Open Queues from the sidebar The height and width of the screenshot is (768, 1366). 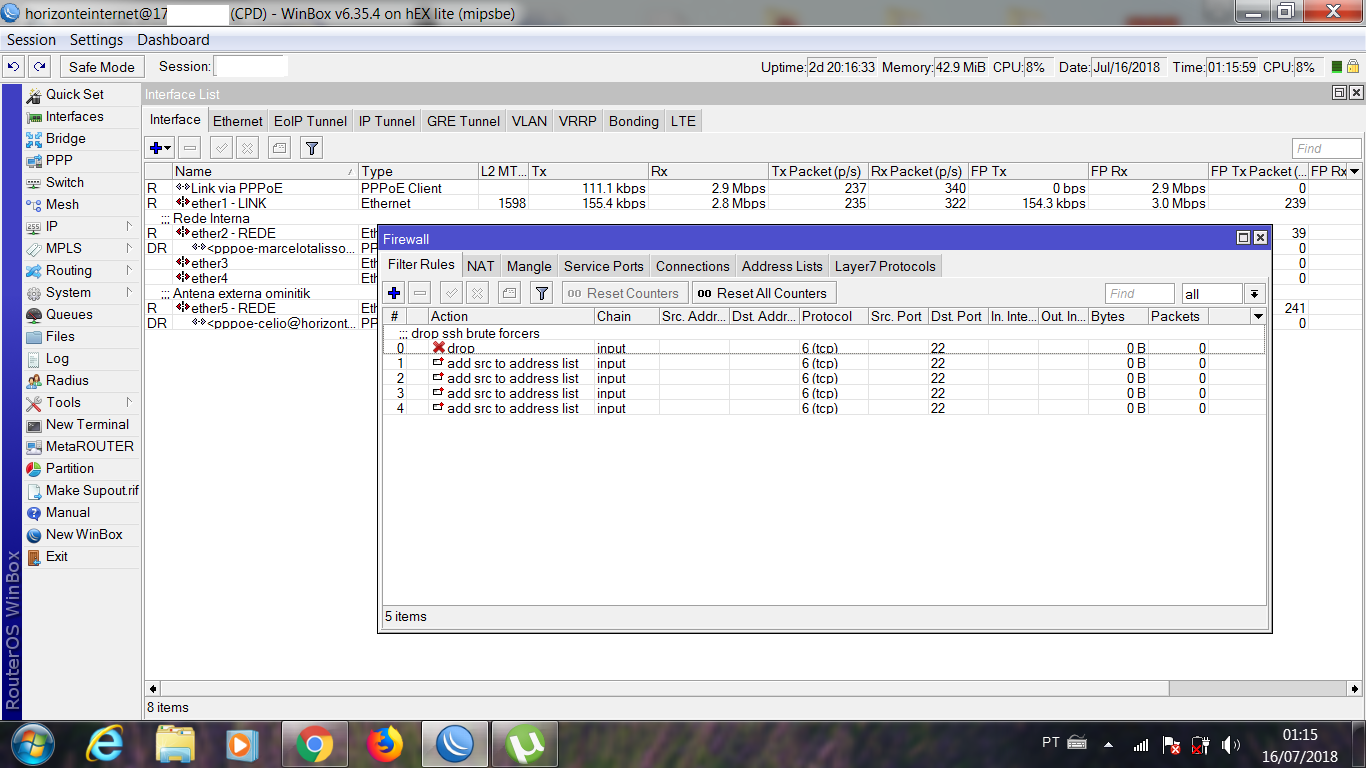click(69, 314)
